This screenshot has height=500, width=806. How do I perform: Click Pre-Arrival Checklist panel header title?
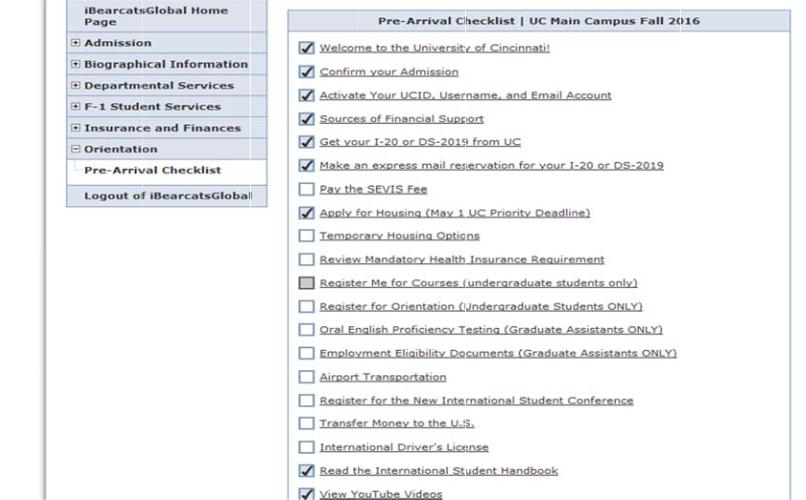click(x=539, y=21)
